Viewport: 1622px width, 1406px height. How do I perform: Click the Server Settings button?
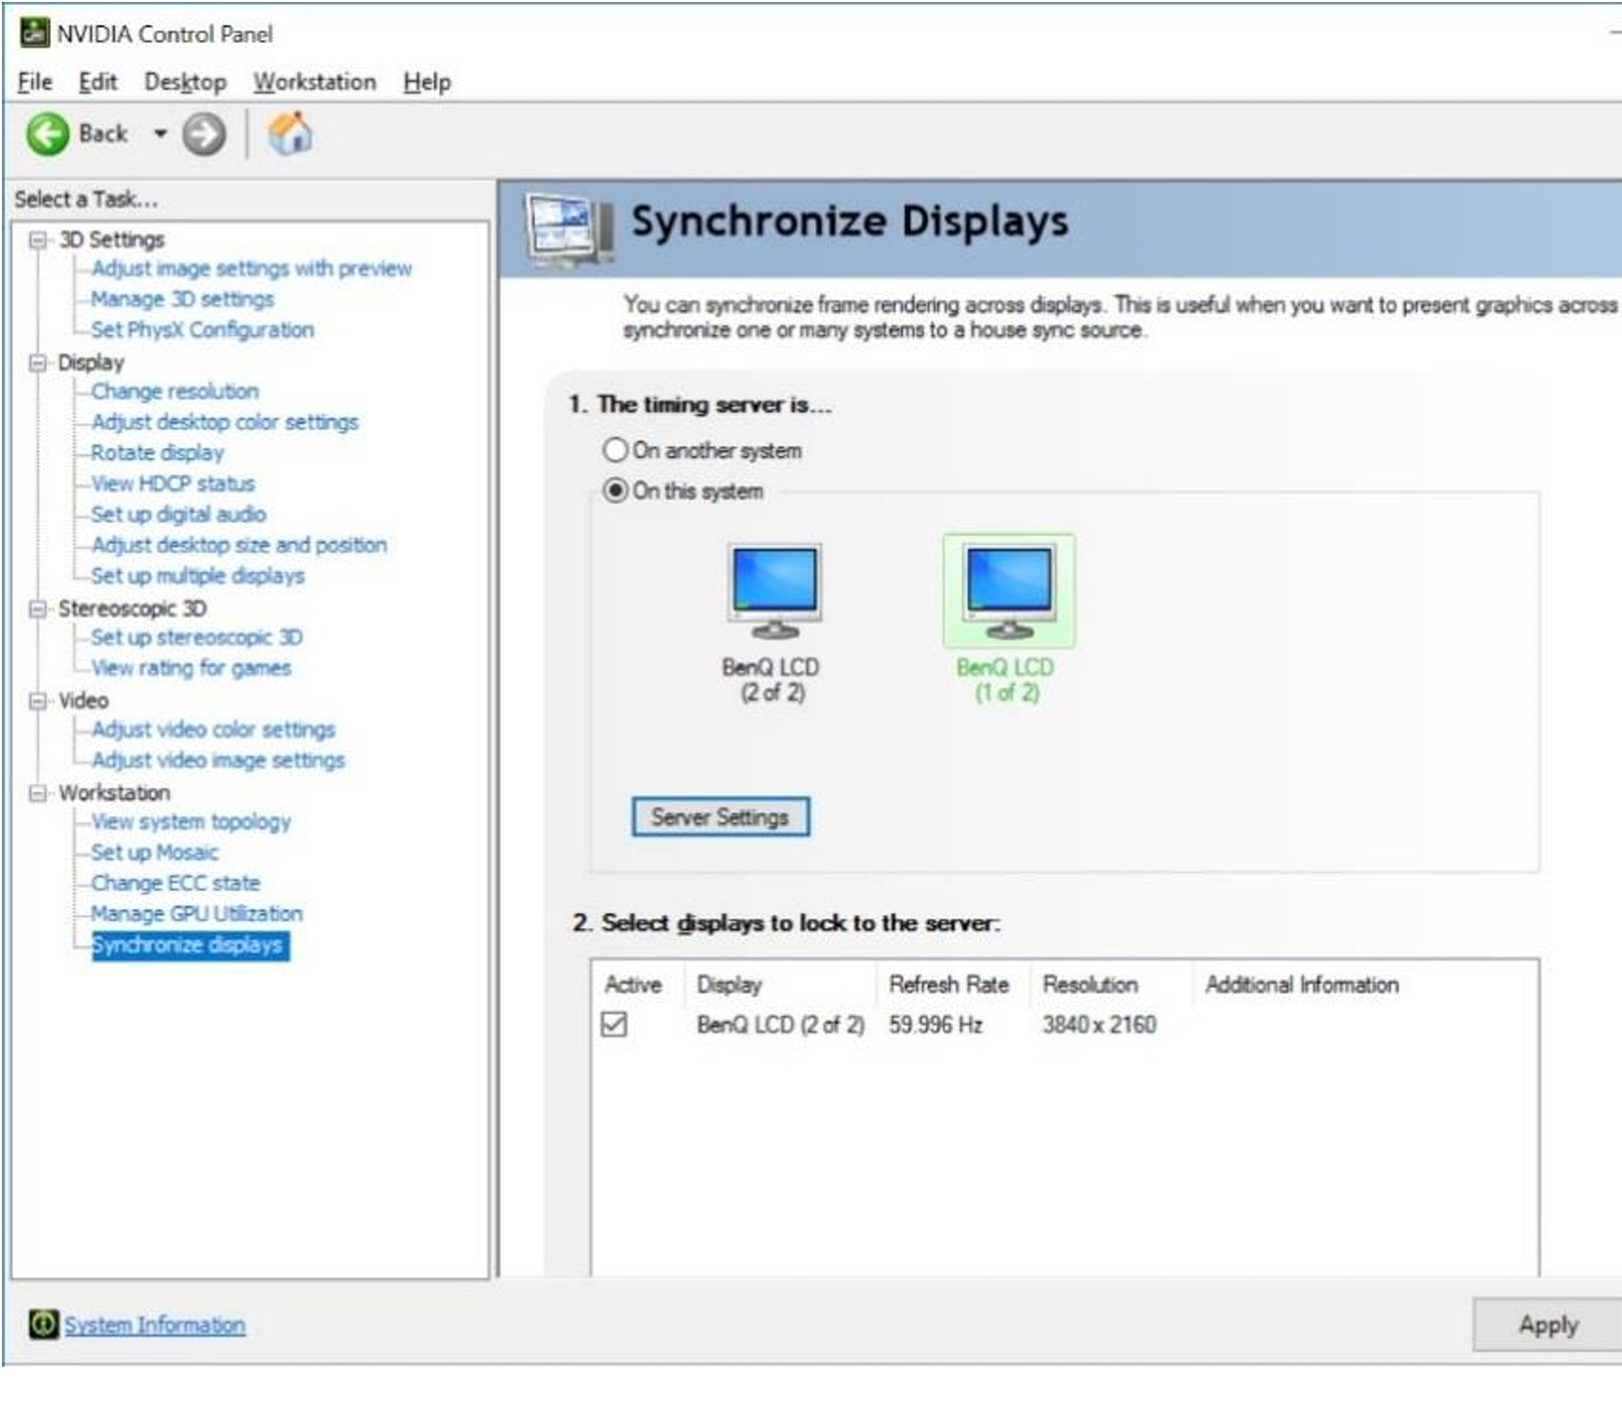[719, 817]
